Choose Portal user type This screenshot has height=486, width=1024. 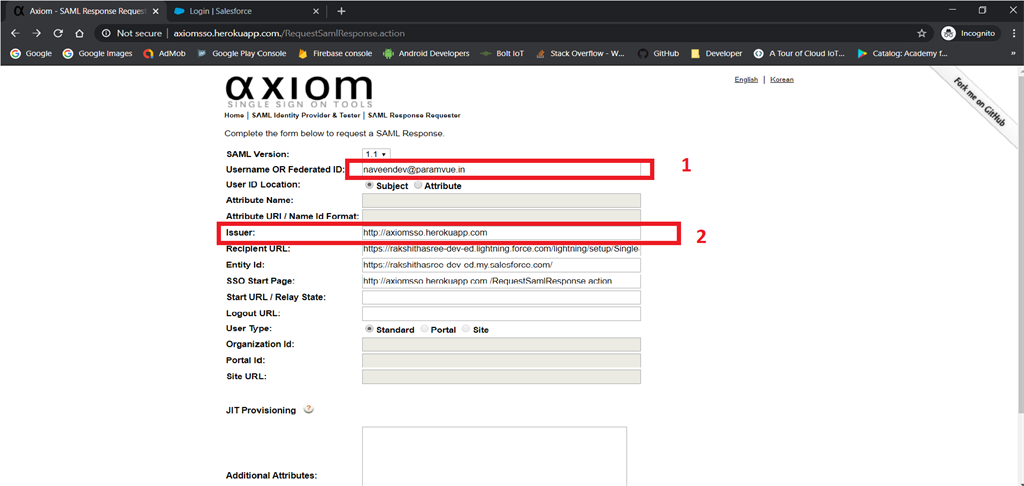click(x=425, y=329)
